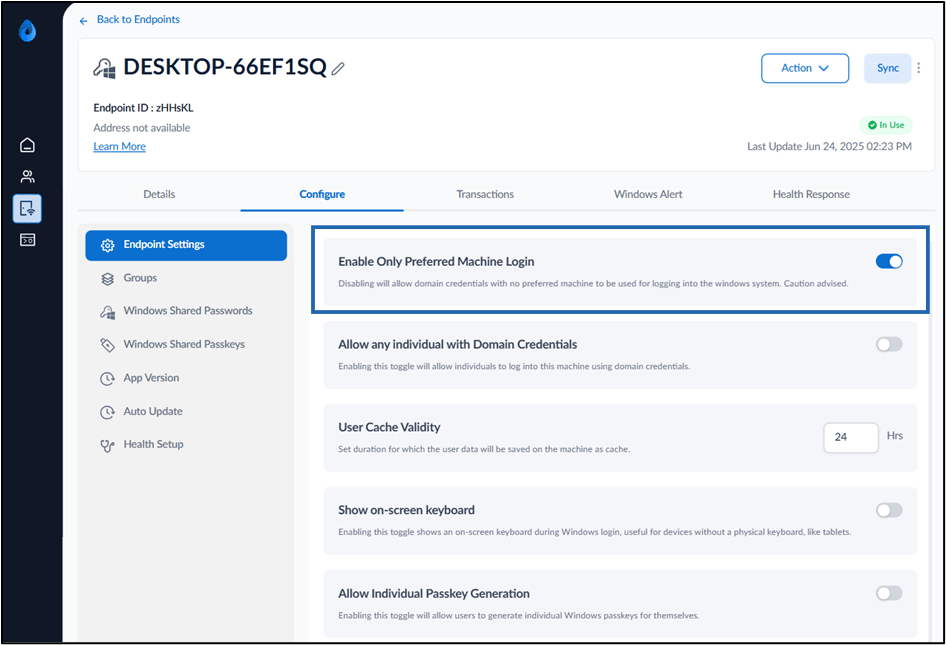Click the Endpoint ID : zHHsKL text

click(x=143, y=108)
